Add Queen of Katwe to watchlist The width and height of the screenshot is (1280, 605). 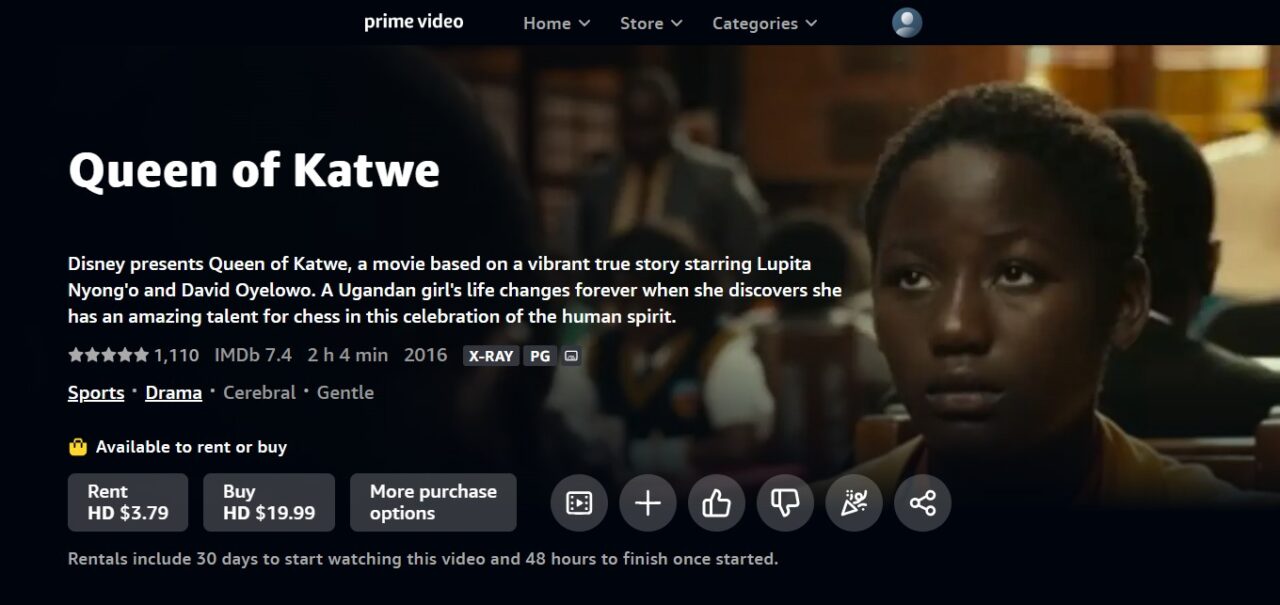(x=648, y=503)
